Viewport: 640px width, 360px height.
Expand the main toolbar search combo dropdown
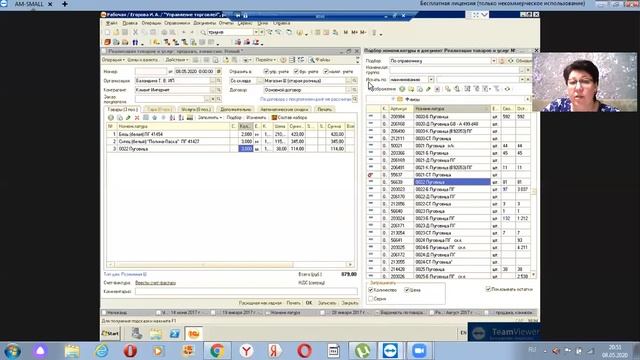click(x=256, y=32)
